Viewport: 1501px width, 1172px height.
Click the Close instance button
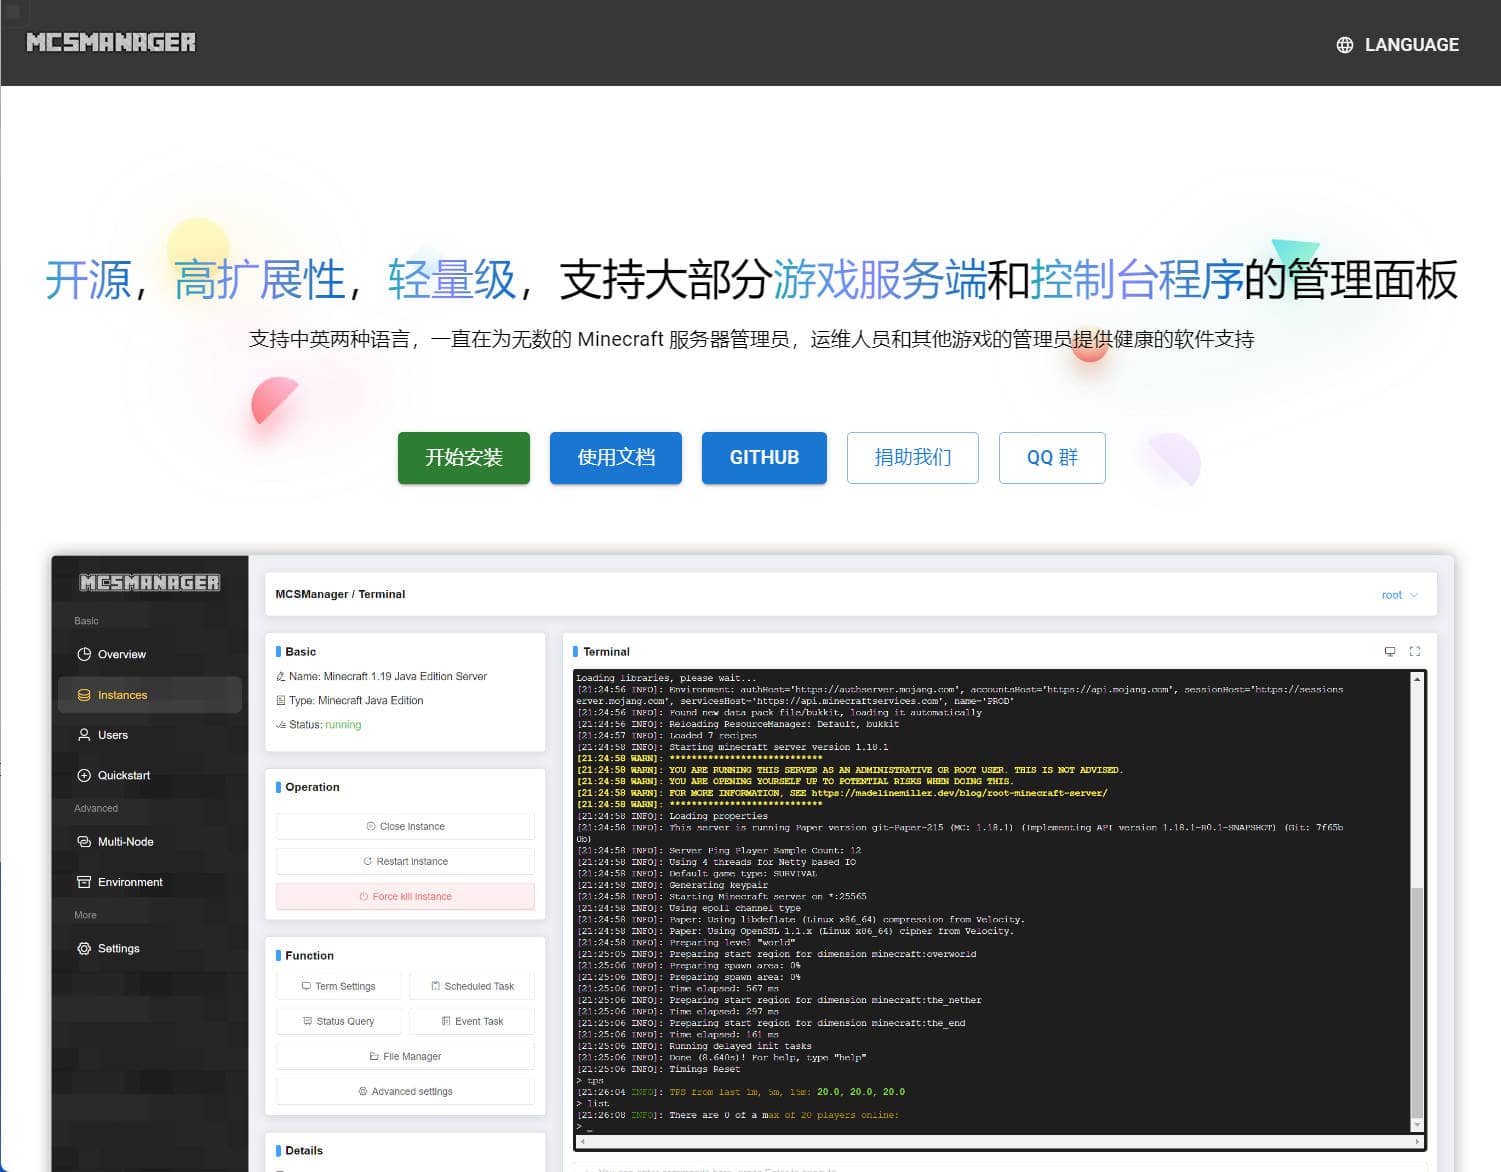(x=405, y=826)
